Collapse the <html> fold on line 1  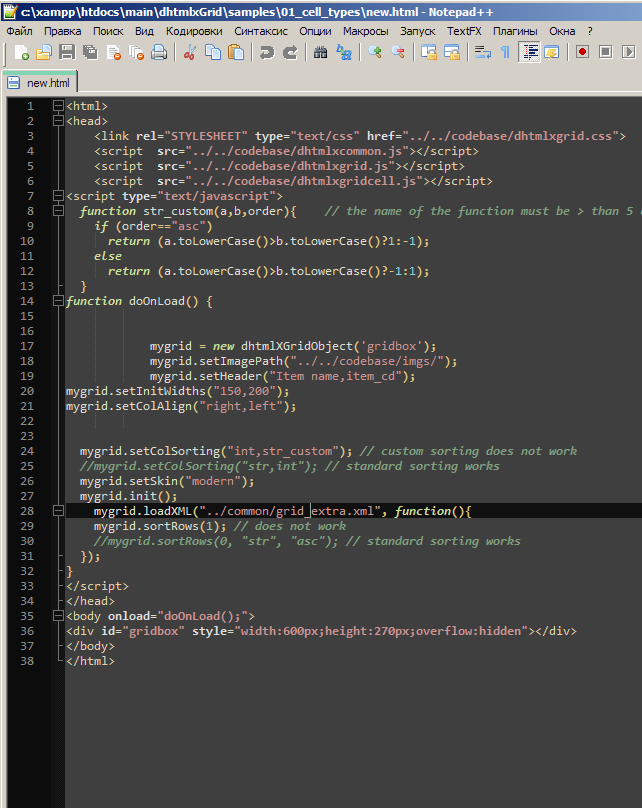tap(58, 106)
